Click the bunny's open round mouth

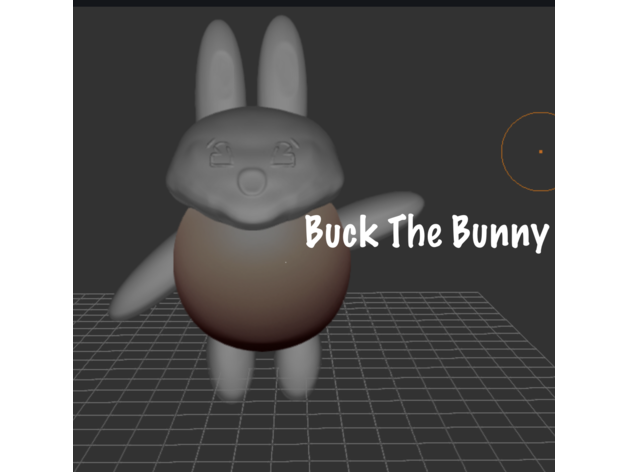click(250, 181)
